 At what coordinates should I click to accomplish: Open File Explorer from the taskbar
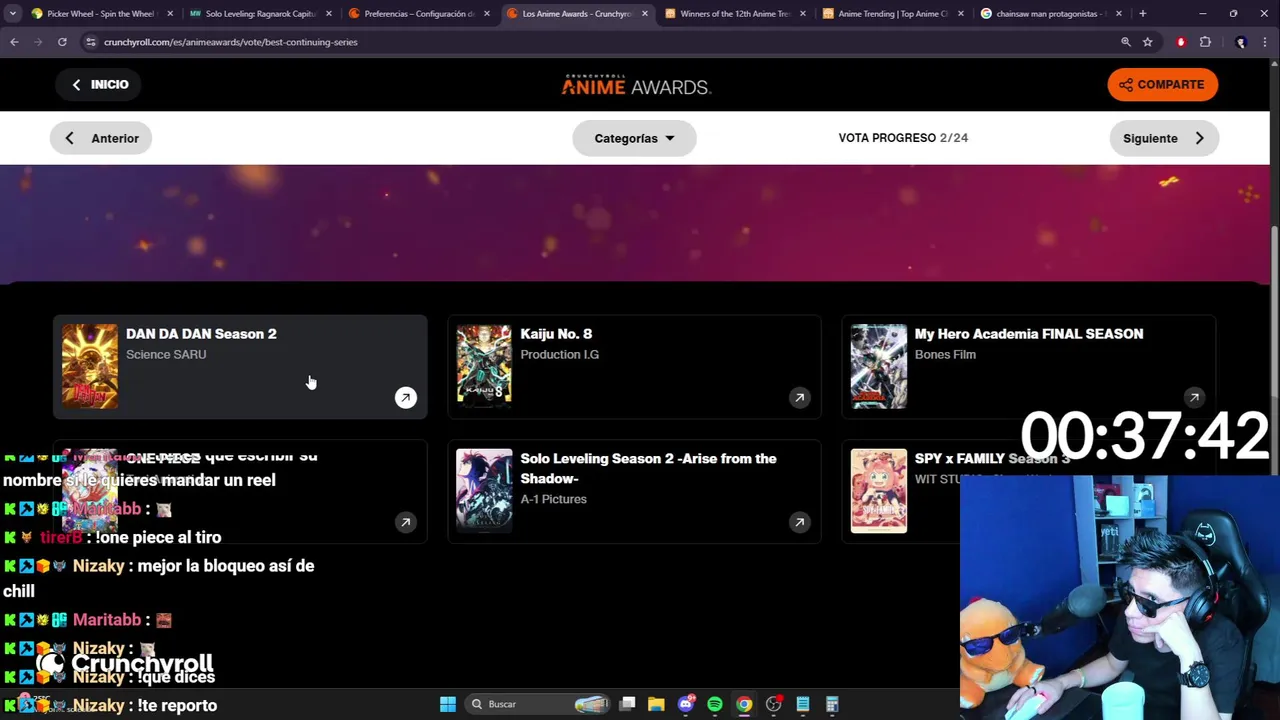point(656,704)
